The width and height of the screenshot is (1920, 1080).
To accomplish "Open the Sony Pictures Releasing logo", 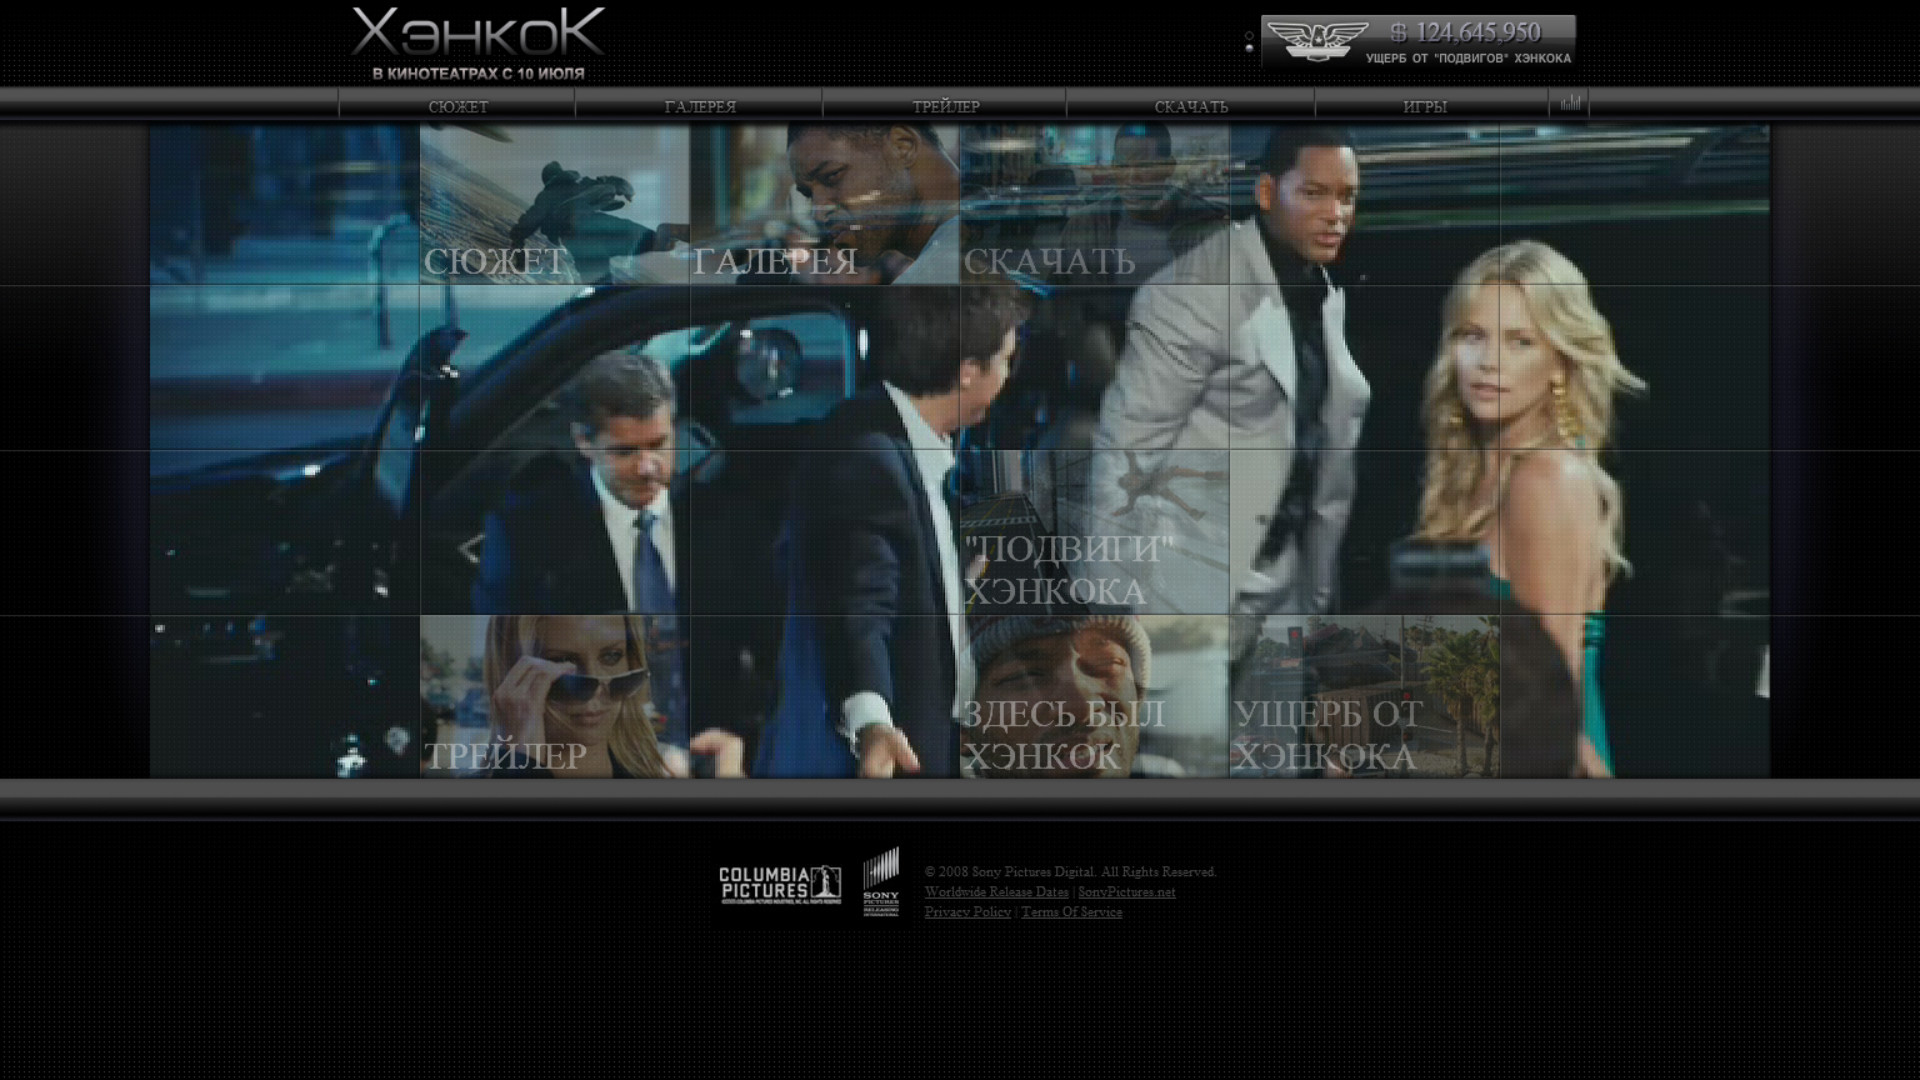I will 881,882.
